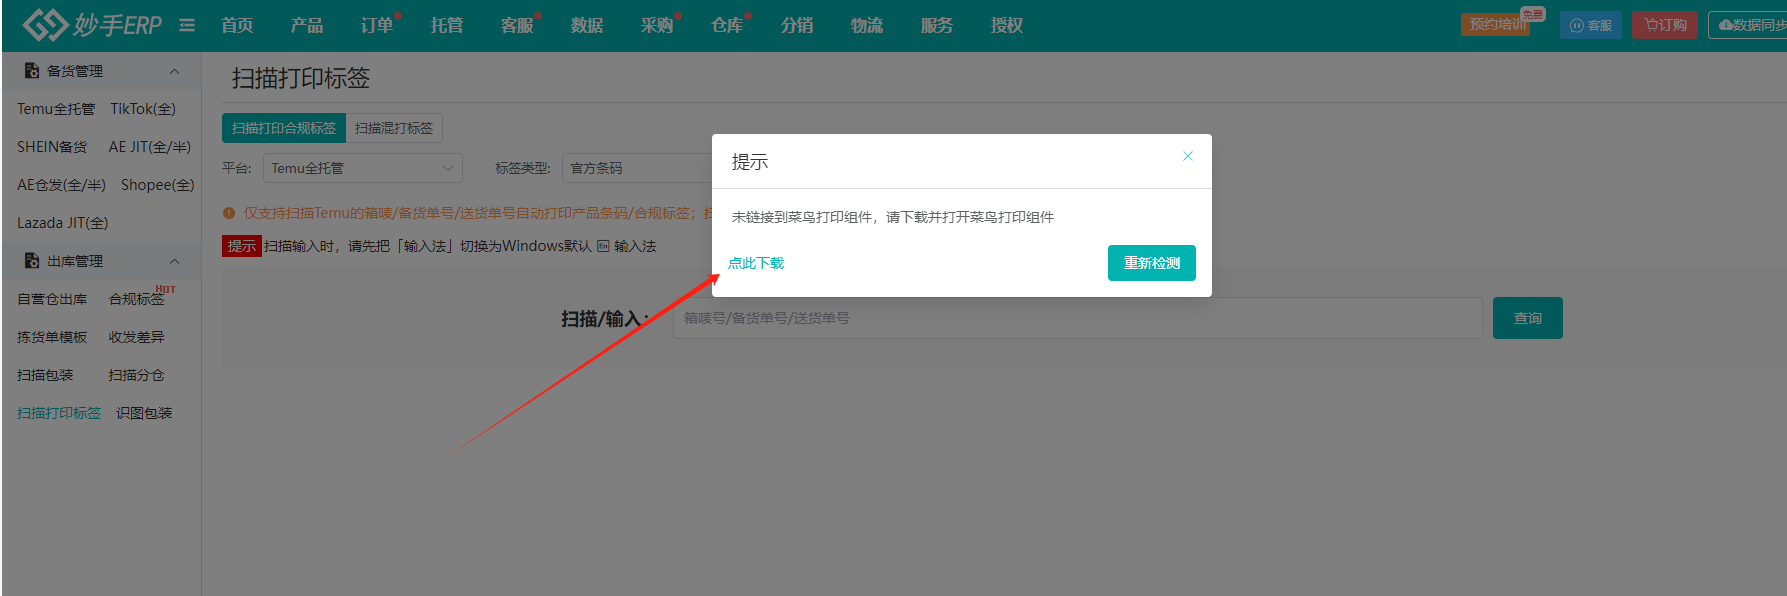Open 扫描打印标签 in sidebar
Image resolution: width=1787 pixels, height=596 pixels.
click(x=59, y=413)
